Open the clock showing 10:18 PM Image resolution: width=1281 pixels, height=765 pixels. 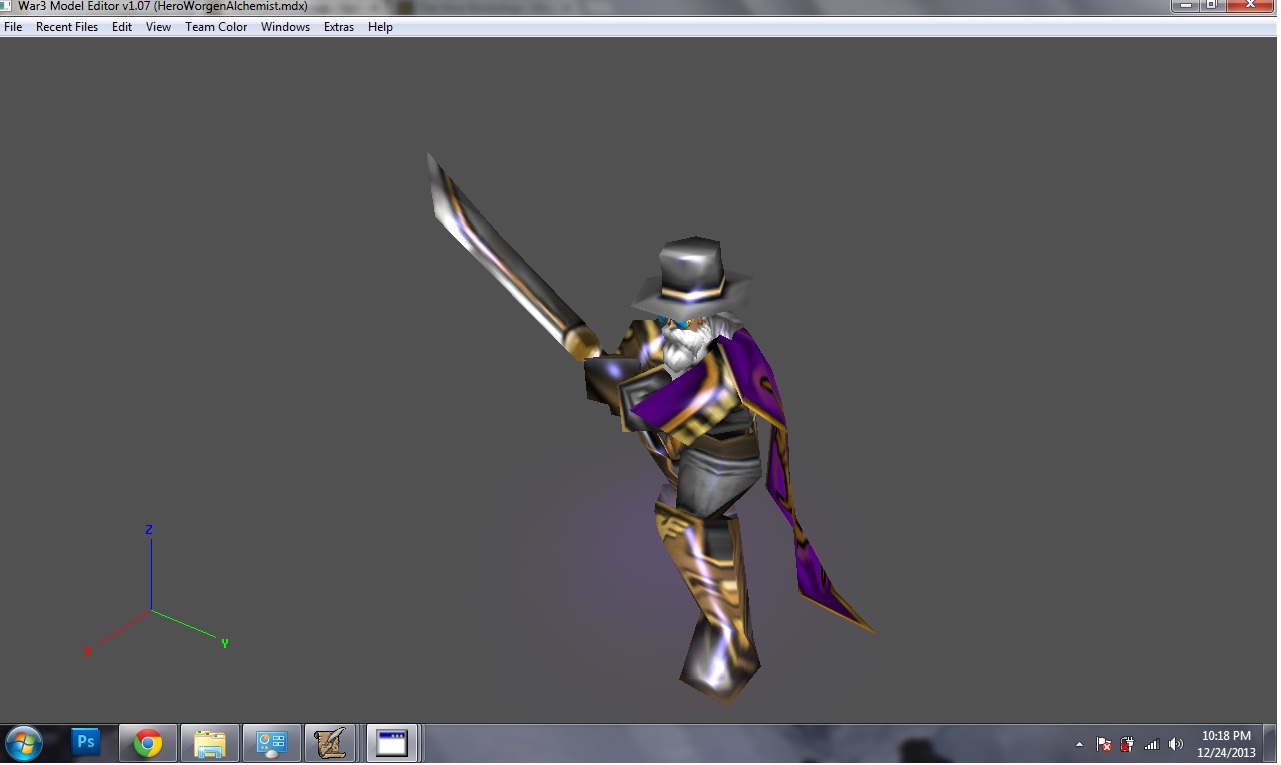(1226, 744)
